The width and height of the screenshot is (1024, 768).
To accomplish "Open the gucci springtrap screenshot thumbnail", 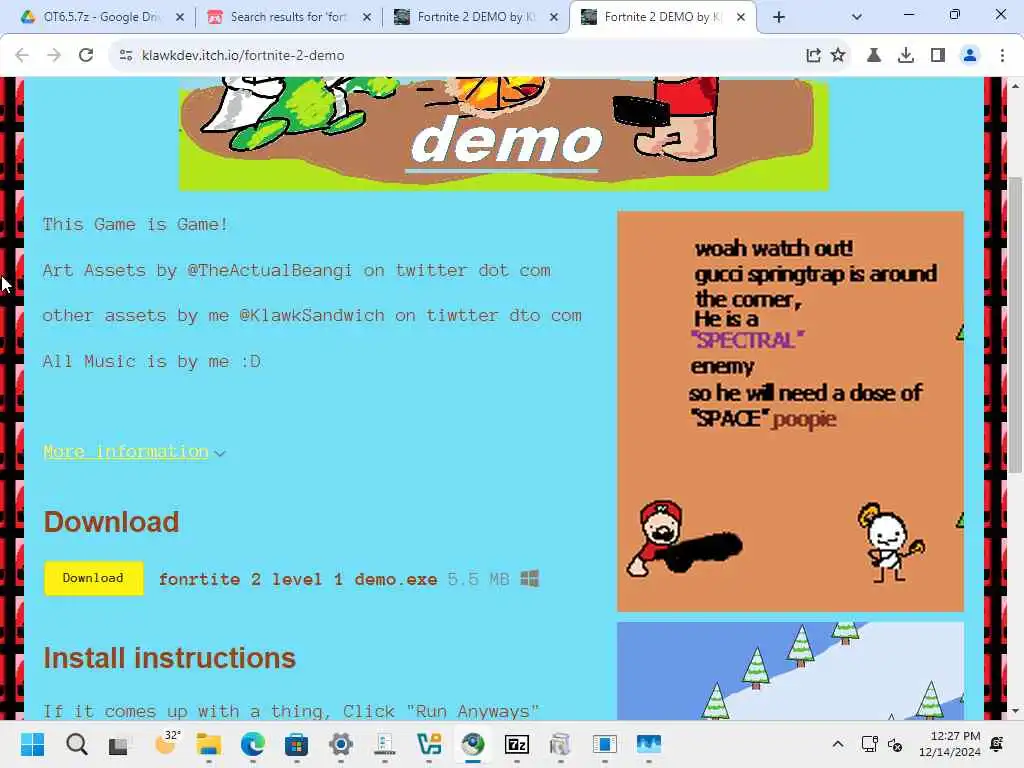I will 790,411.
